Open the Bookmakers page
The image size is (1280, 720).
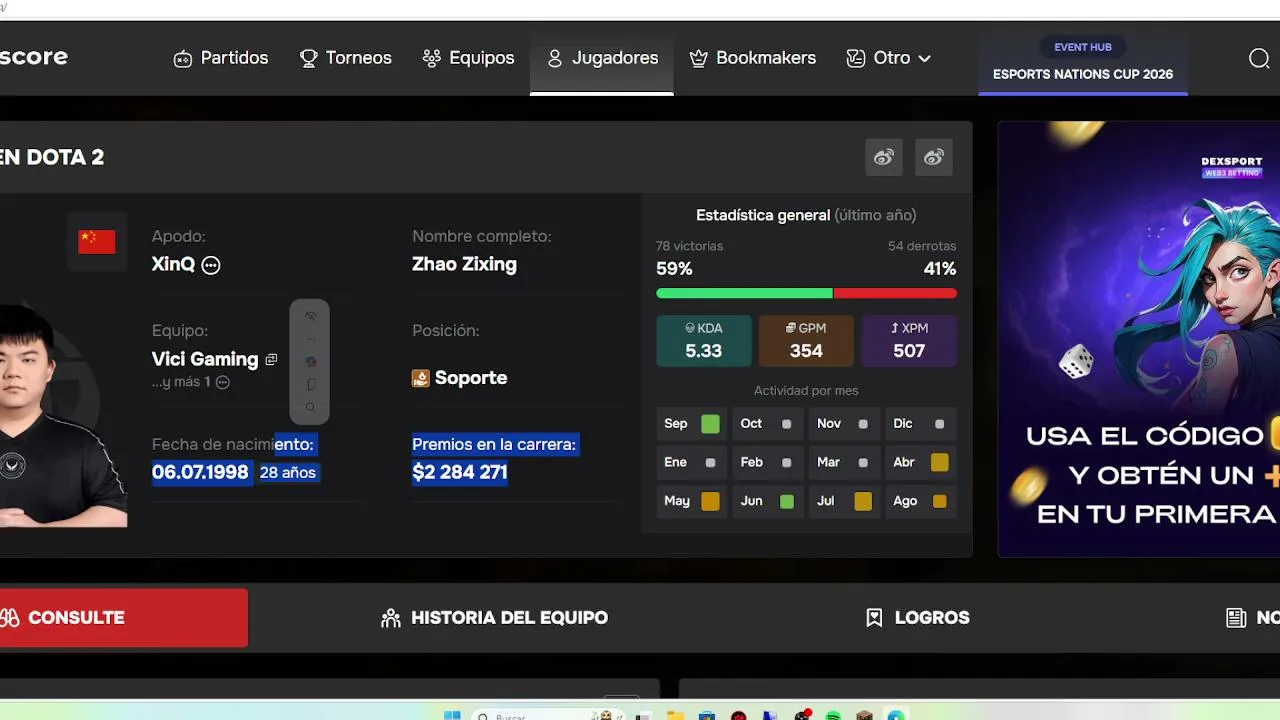[x=753, y=58]
